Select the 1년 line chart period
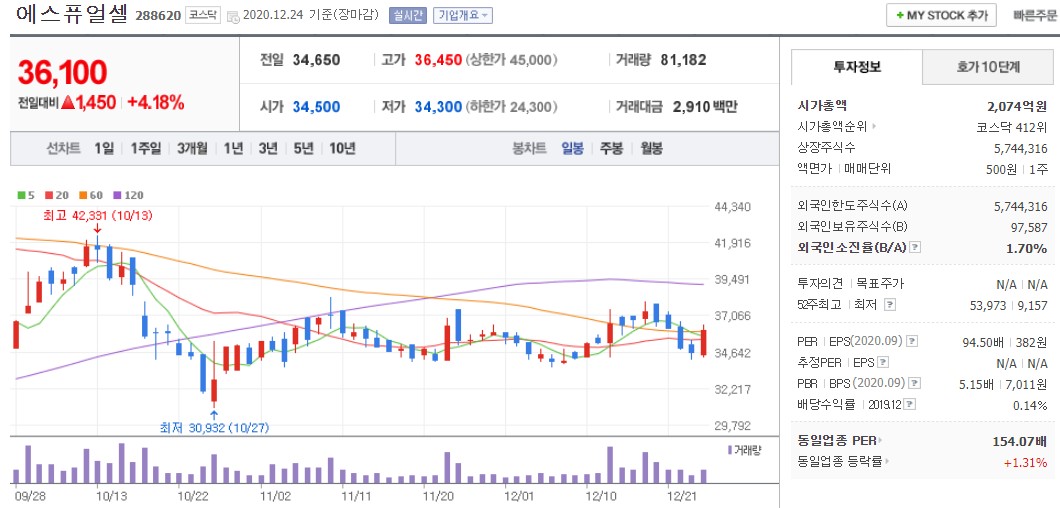1060x508 pixels. (233, 149)
